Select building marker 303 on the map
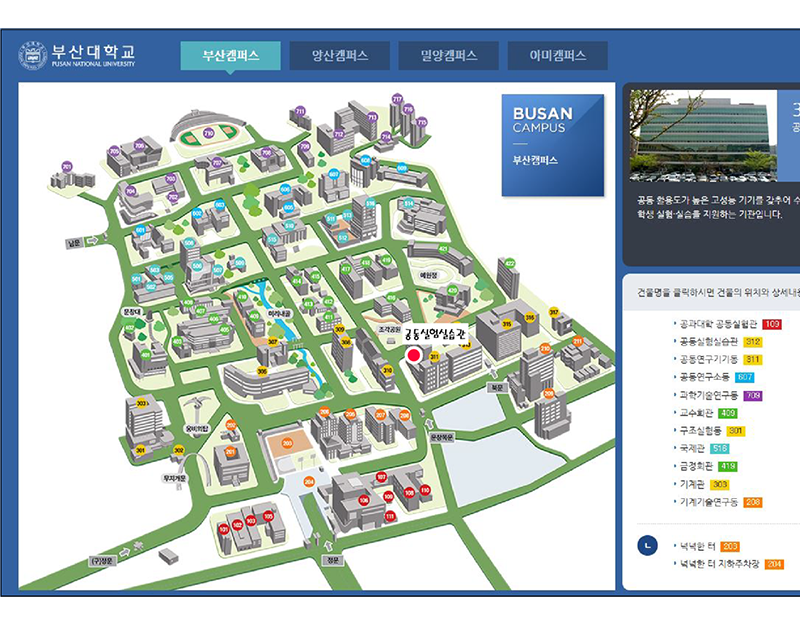Image resolution: width=800 pixels, height=624 pixels. 142,404
